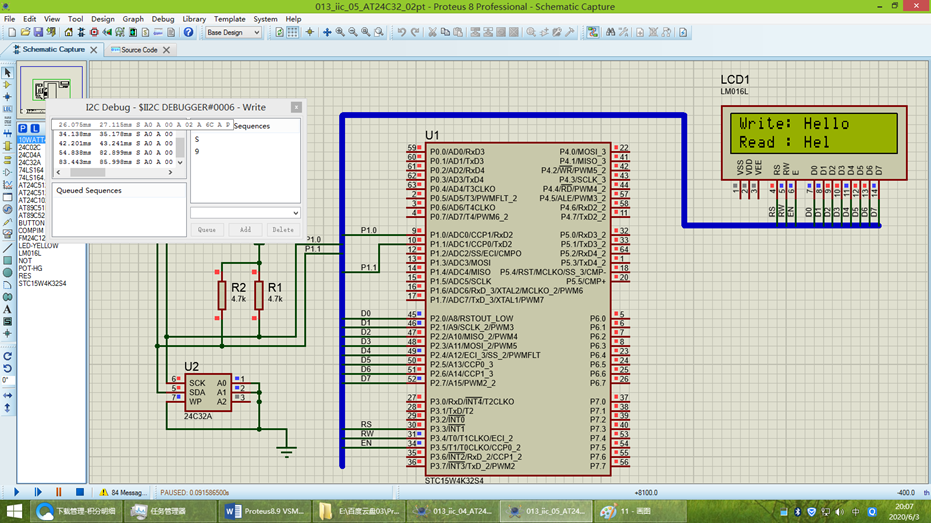Select STC15W4K32S4 in the device list
Screen dimensions: 931x524
[42, 284]
